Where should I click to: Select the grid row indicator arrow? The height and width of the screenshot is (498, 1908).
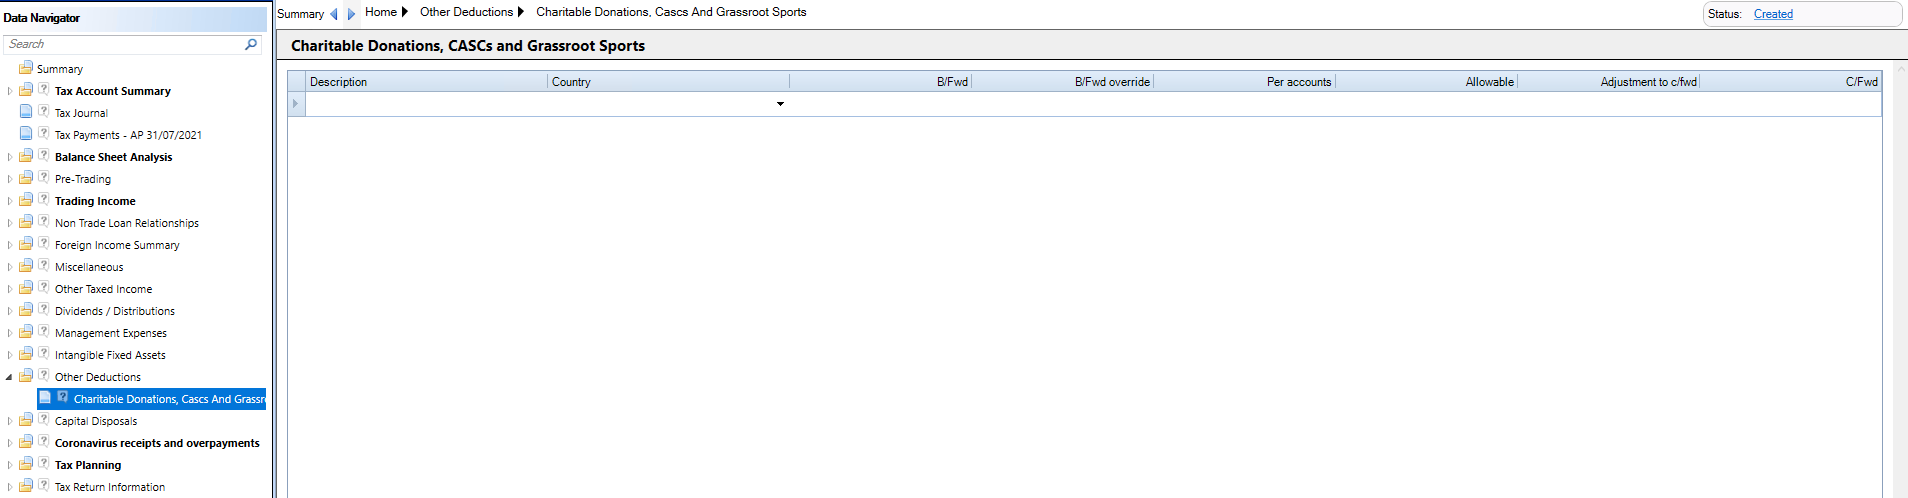click(296, 104)
